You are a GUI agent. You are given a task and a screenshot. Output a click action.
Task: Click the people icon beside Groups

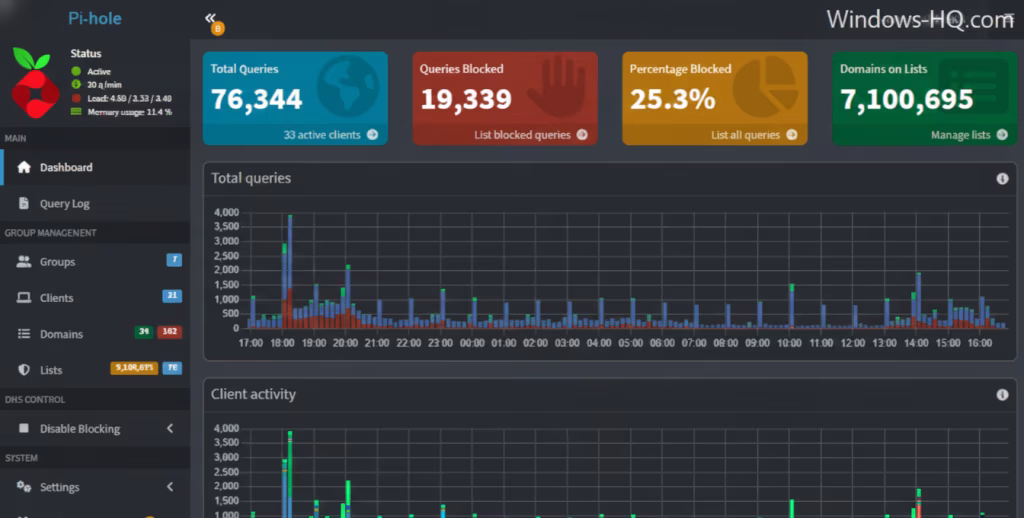point(24,261)
